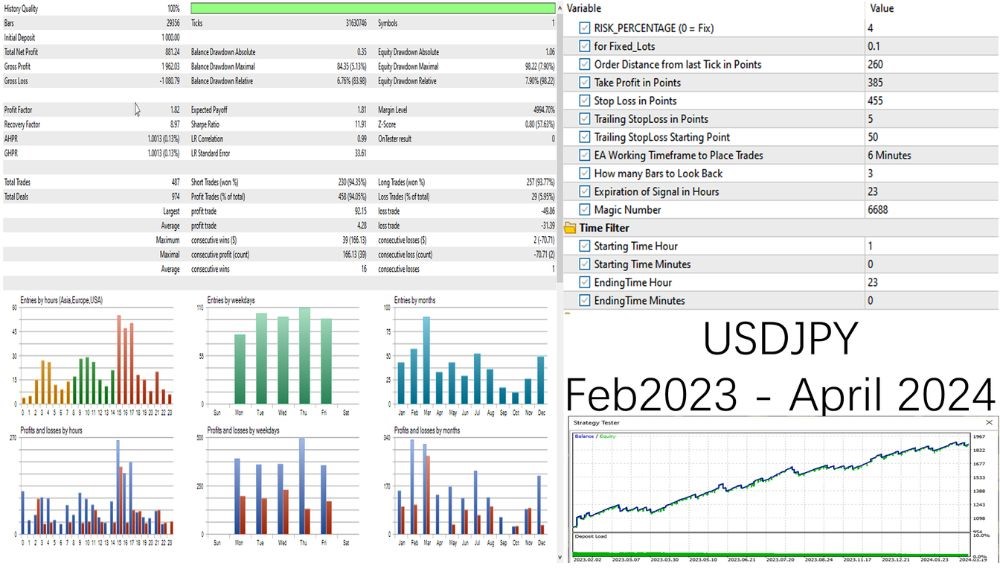Uncheck the RISK_PERCENTAGE parameter checkbox
The width and height of the screenshot is (1000, 574).
click(x=585, y=27)
